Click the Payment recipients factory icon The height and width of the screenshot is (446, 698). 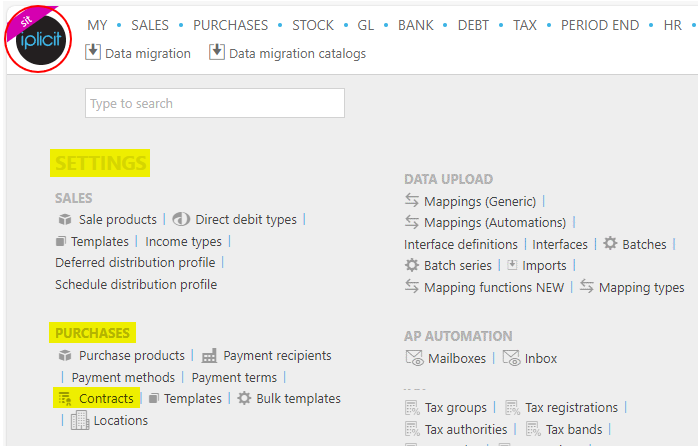pyautogui.click(x=209, y=355)
